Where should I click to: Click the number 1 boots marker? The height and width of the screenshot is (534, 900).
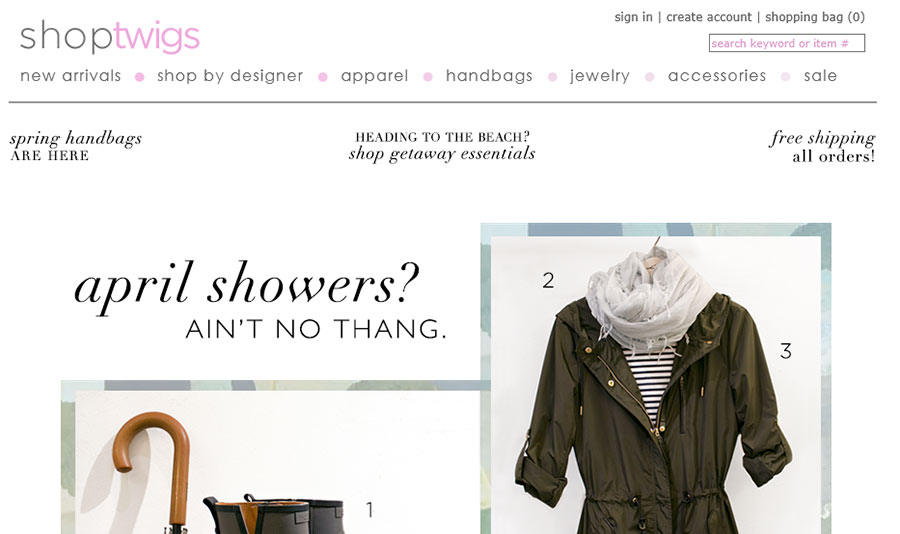pyautogui.click(x=370, y=509)
